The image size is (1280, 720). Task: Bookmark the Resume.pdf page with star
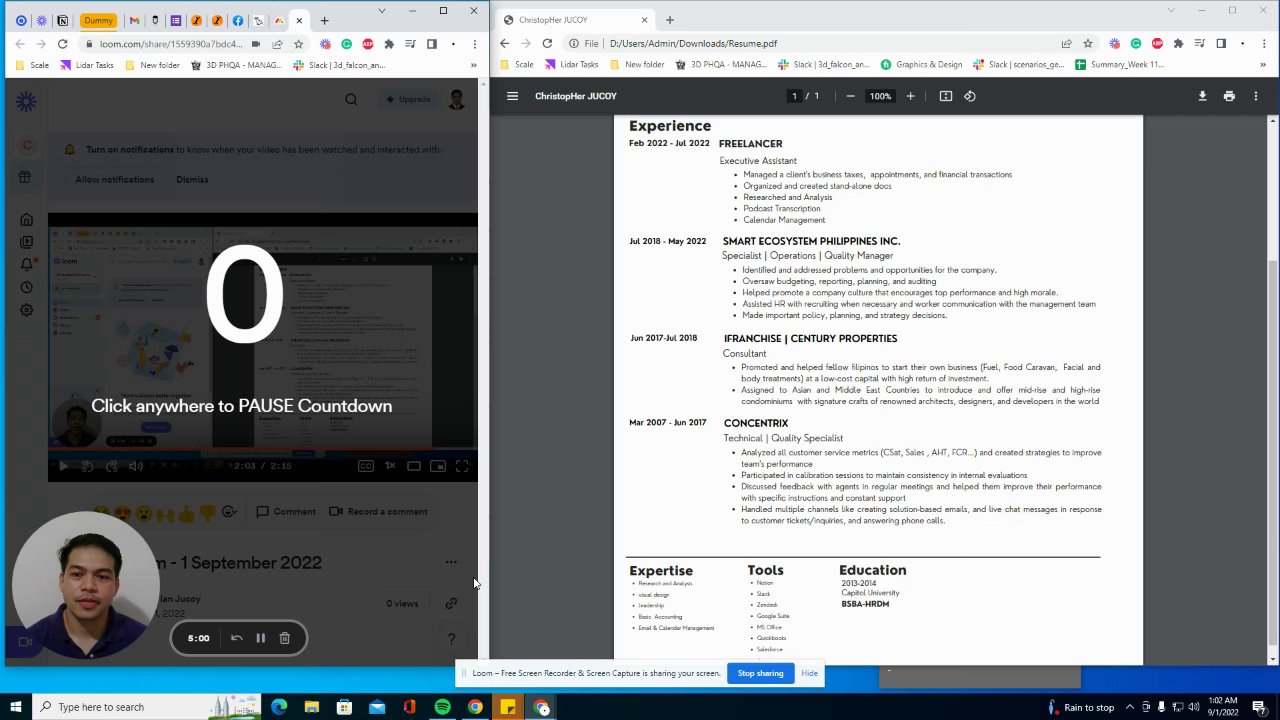1088,43
